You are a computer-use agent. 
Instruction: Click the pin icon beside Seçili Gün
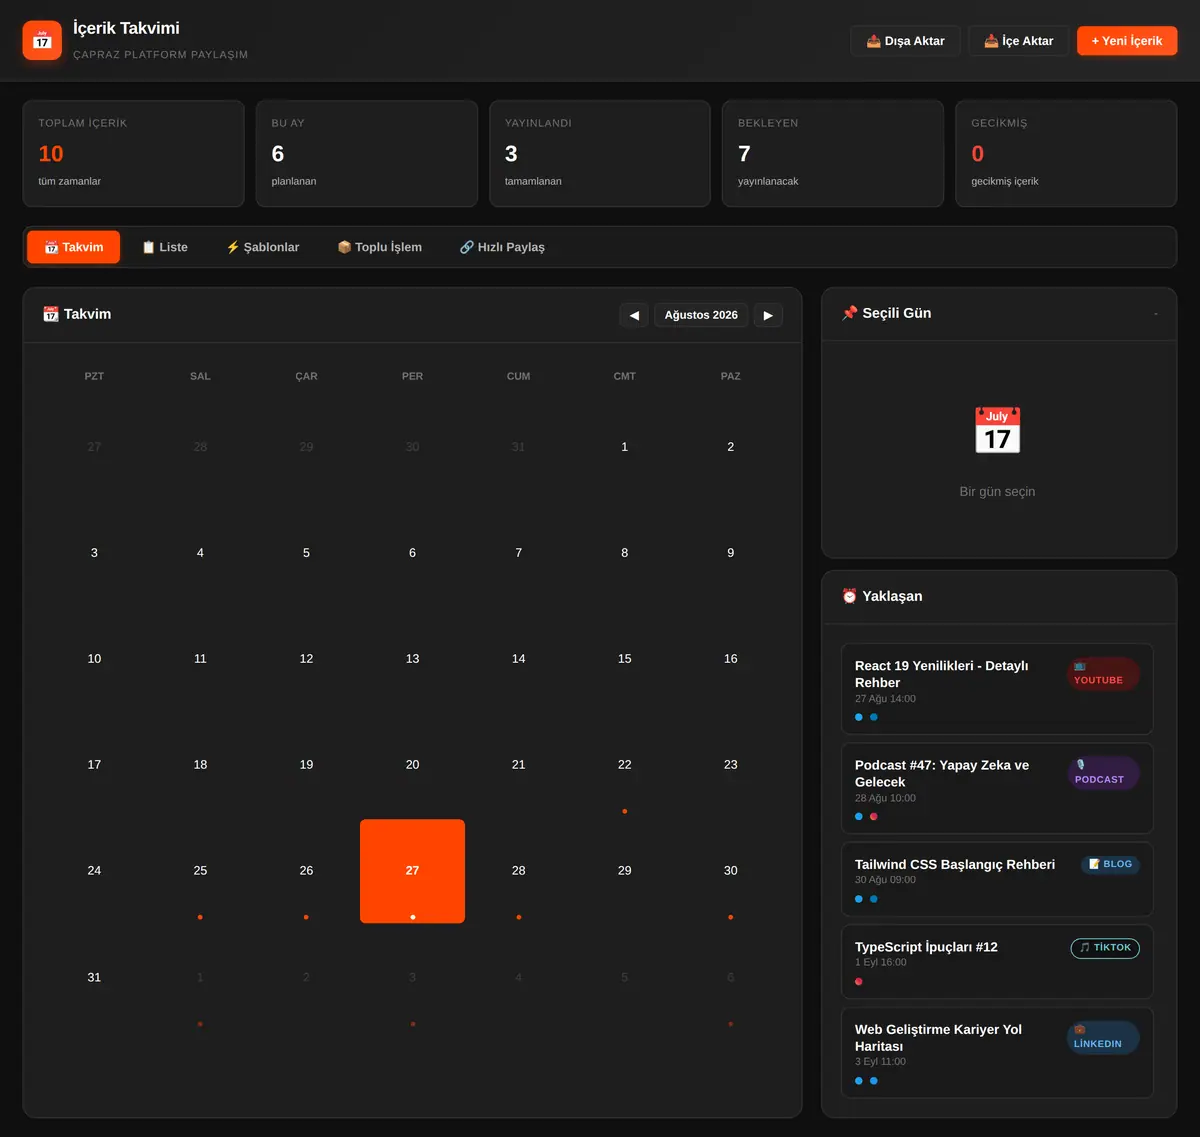tap(850, 313)
